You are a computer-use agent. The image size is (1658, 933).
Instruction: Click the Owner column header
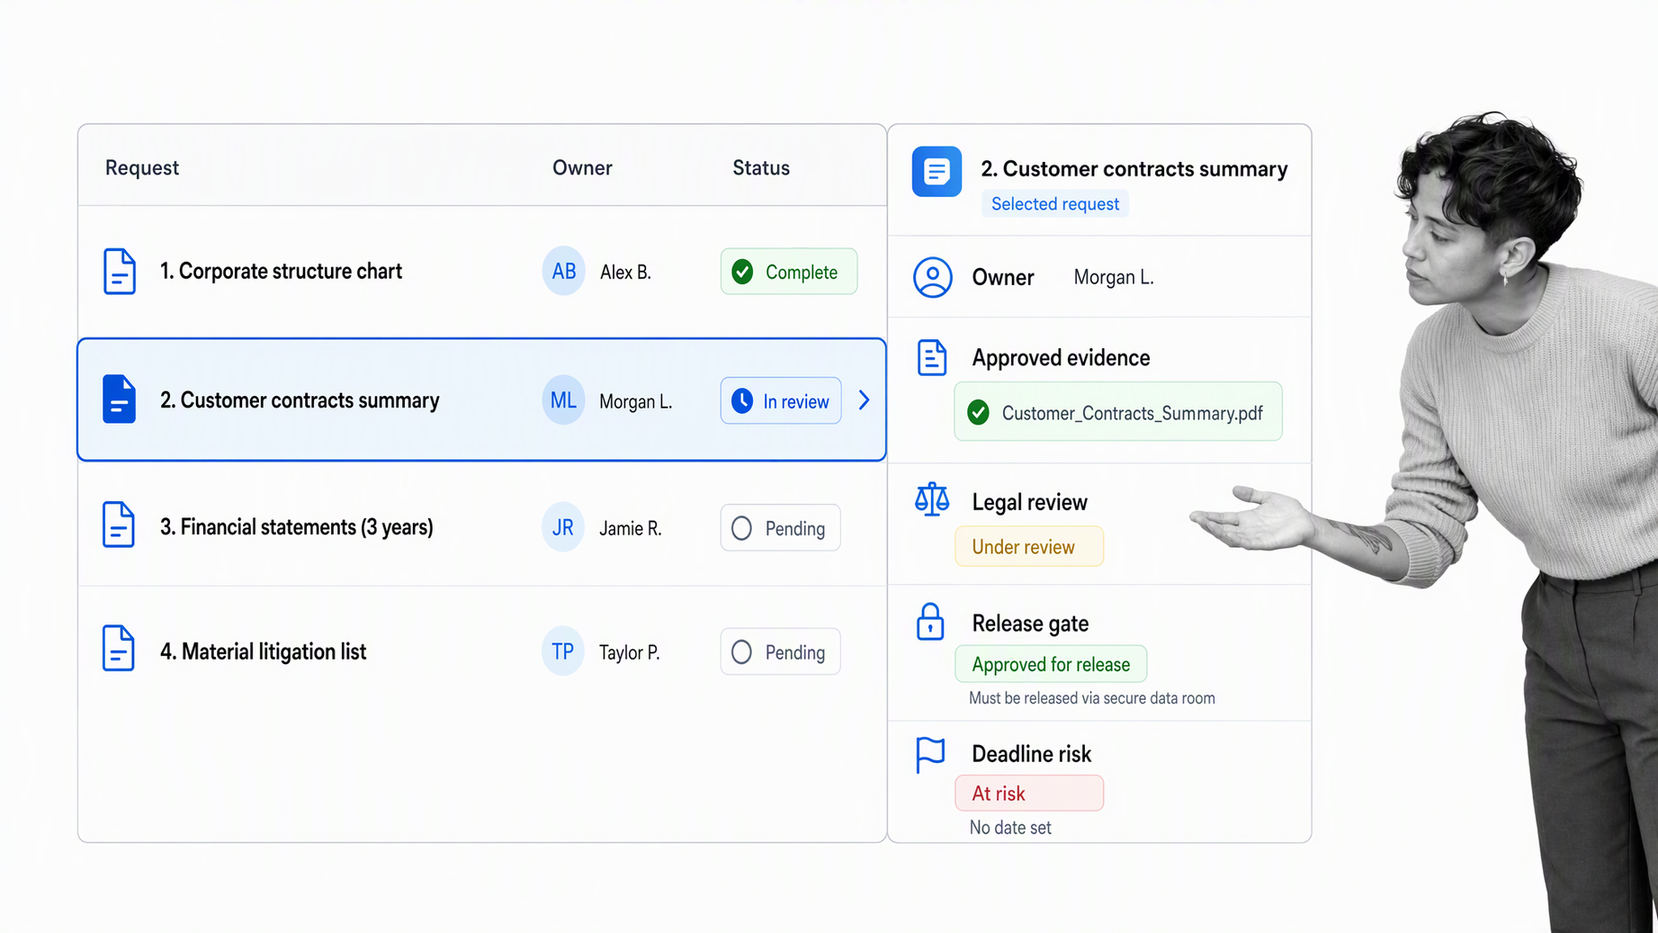tap(582, 168)
